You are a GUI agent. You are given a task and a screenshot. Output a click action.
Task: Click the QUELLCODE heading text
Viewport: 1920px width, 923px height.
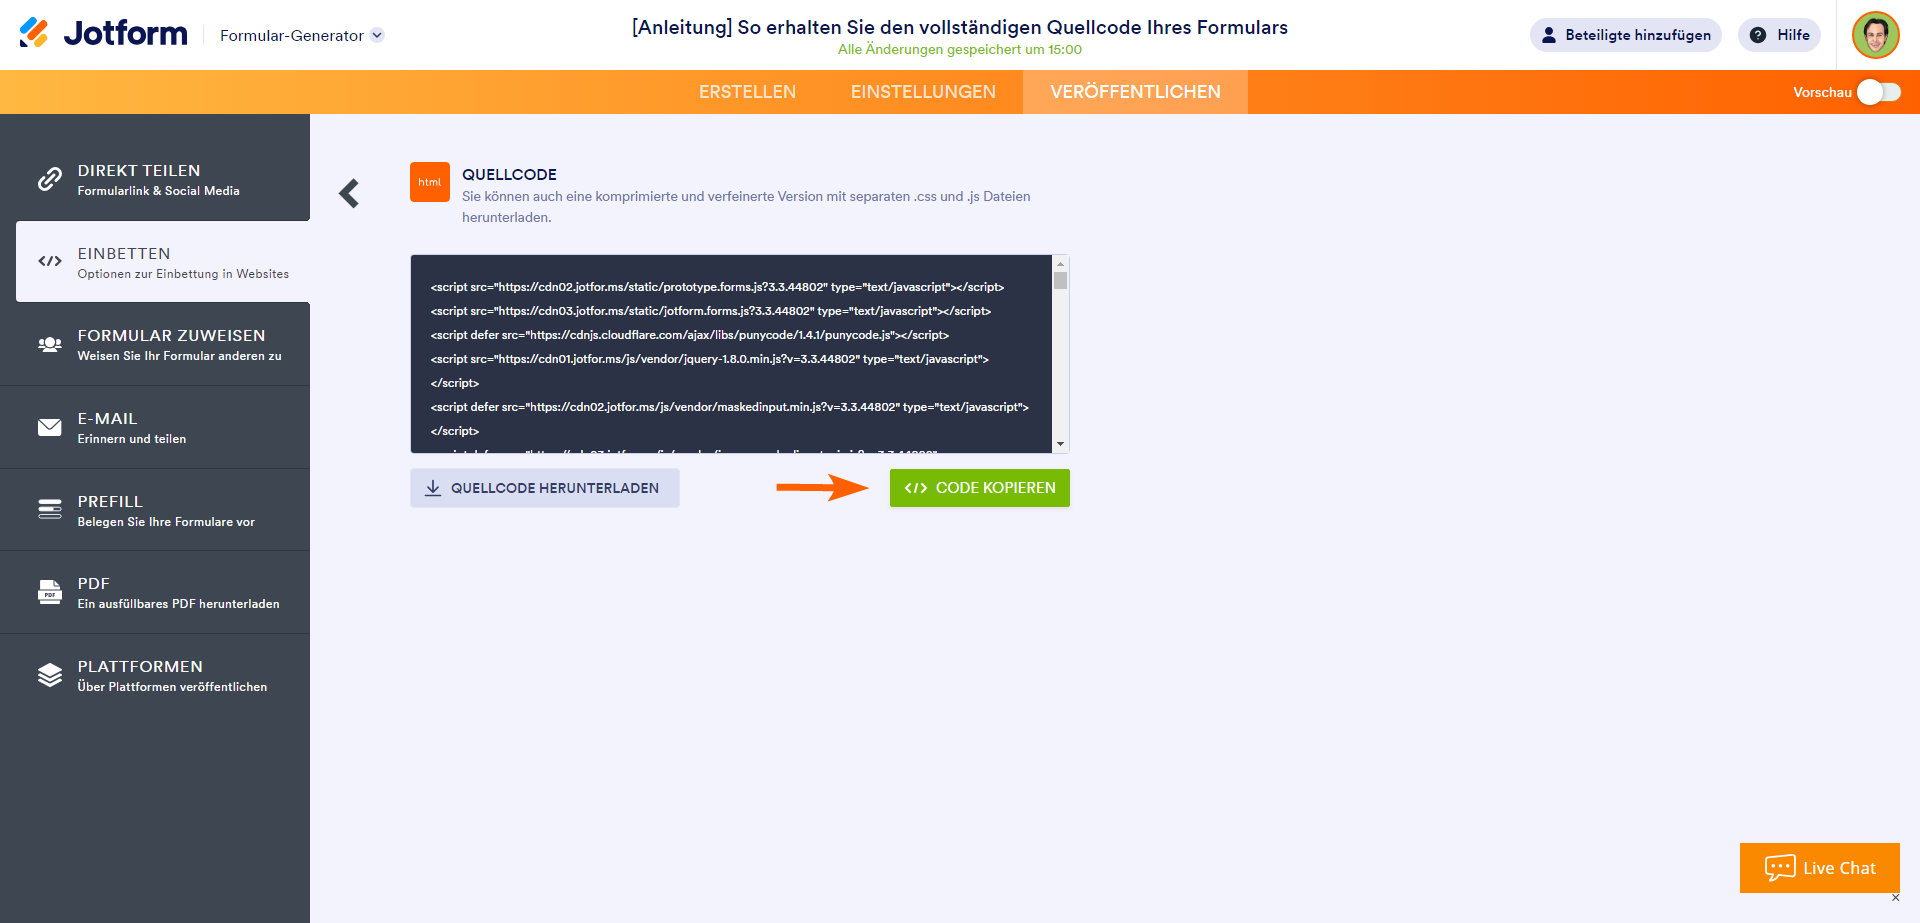509,174
